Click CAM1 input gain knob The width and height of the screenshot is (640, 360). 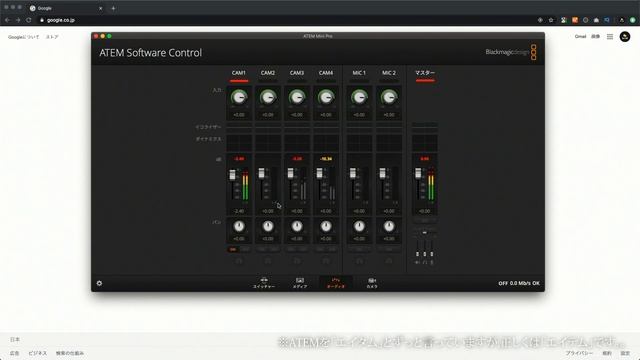tap(239, 98)
